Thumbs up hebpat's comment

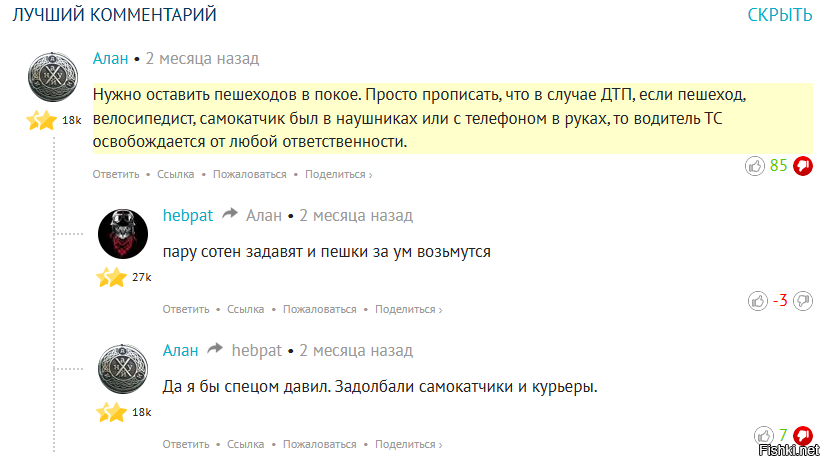[758, 300]
